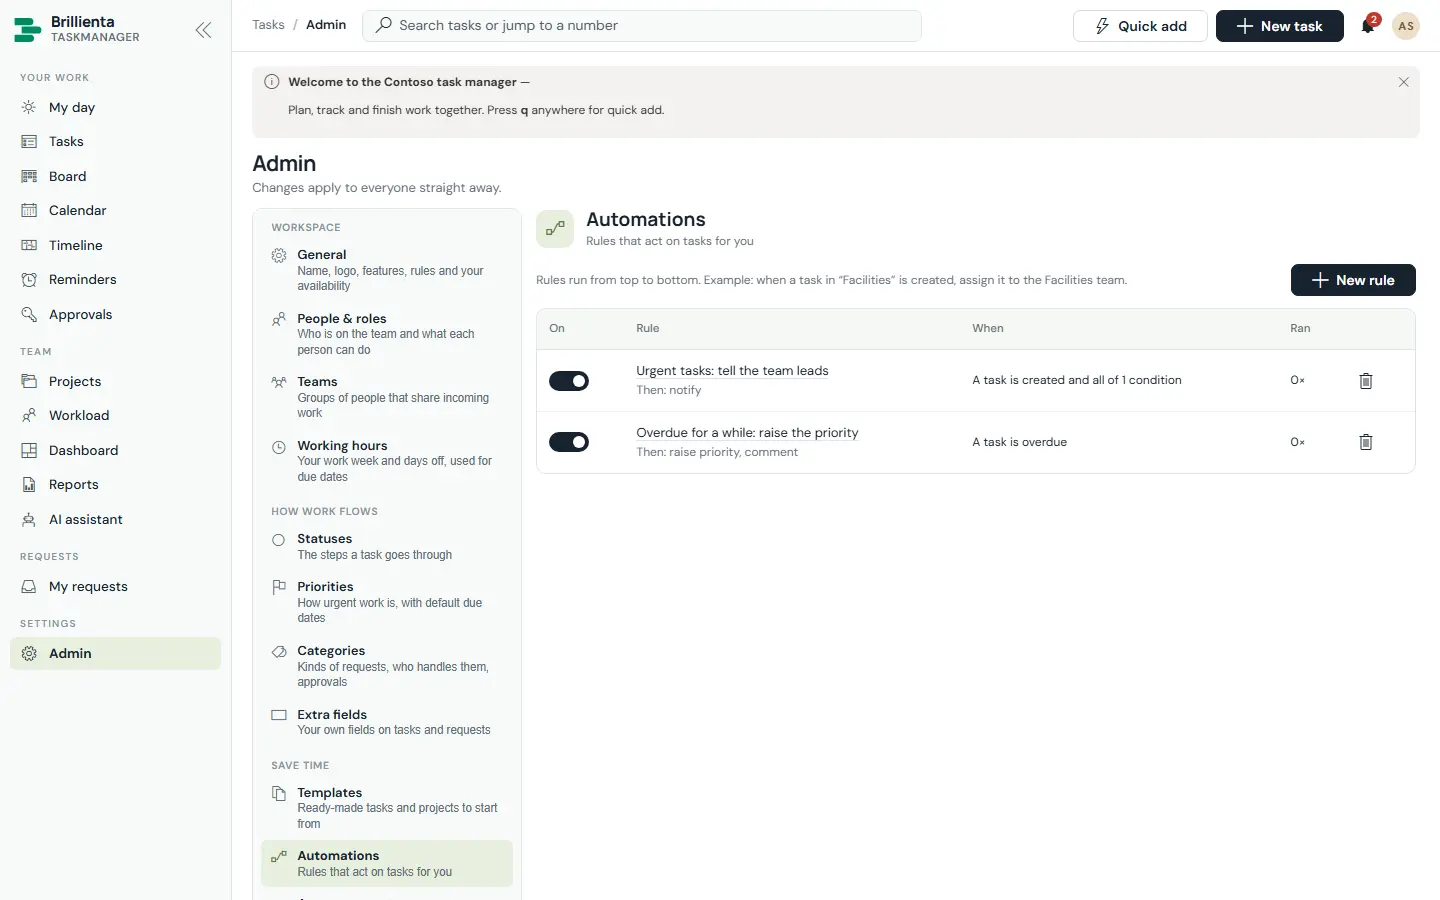Screen dimensions: 1440x900
Task: Collapse the sidebar with the double chevron
Action: click(x=203, y=30)
